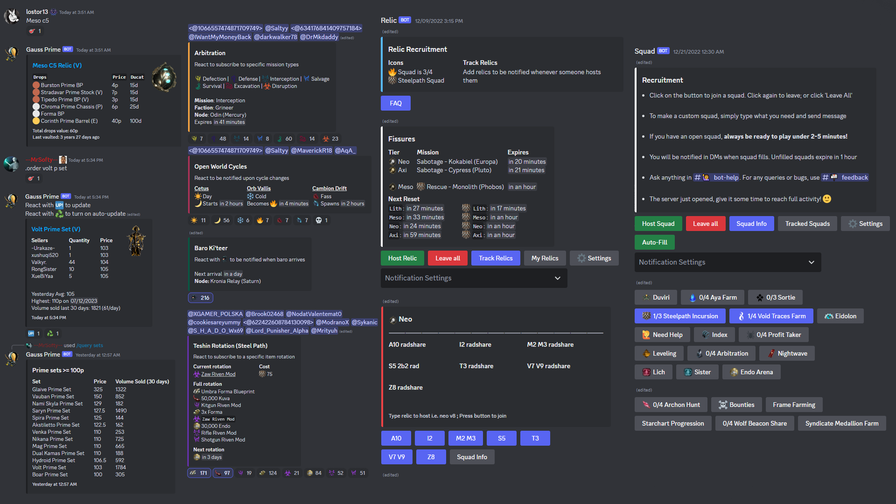
Task: Toggle Umbra Forma reaction showing 171
Action: coord(199,473)
